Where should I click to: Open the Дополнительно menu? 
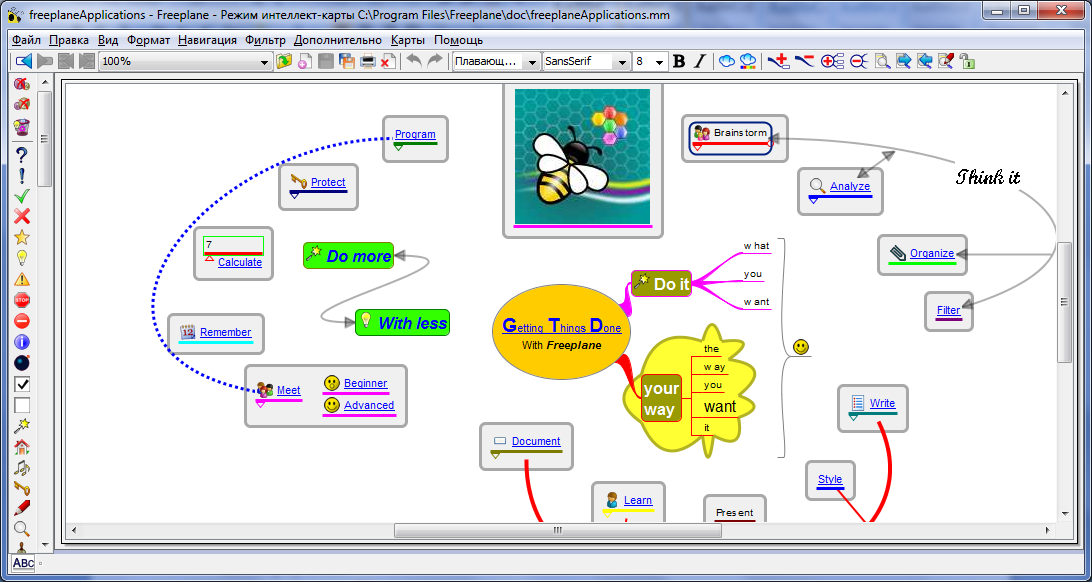coord(338,40)
